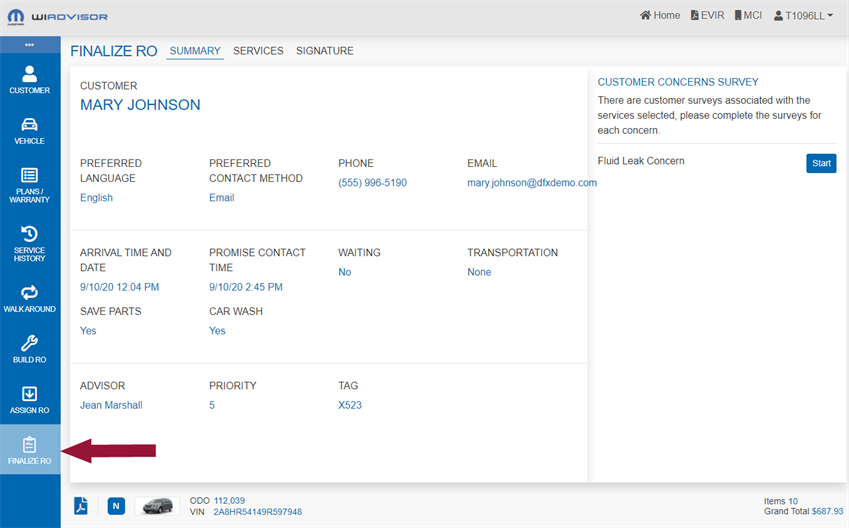Start the Fluid Leak Concern survey
Screen dimensions: 849x528
[821, 163]
